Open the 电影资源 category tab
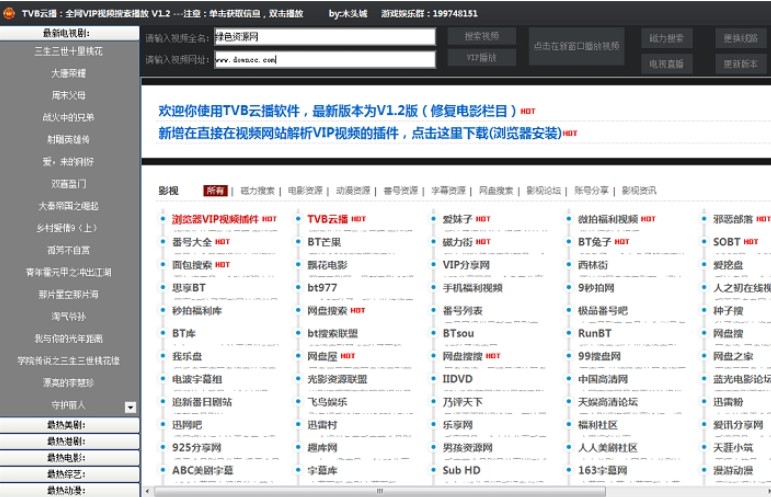Viewport: 771px width, 497px height. [305, 190]
